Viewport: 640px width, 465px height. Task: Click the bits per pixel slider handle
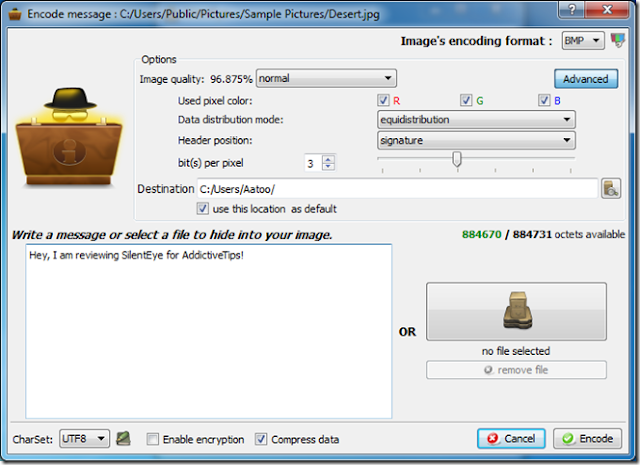coord(457,159)
